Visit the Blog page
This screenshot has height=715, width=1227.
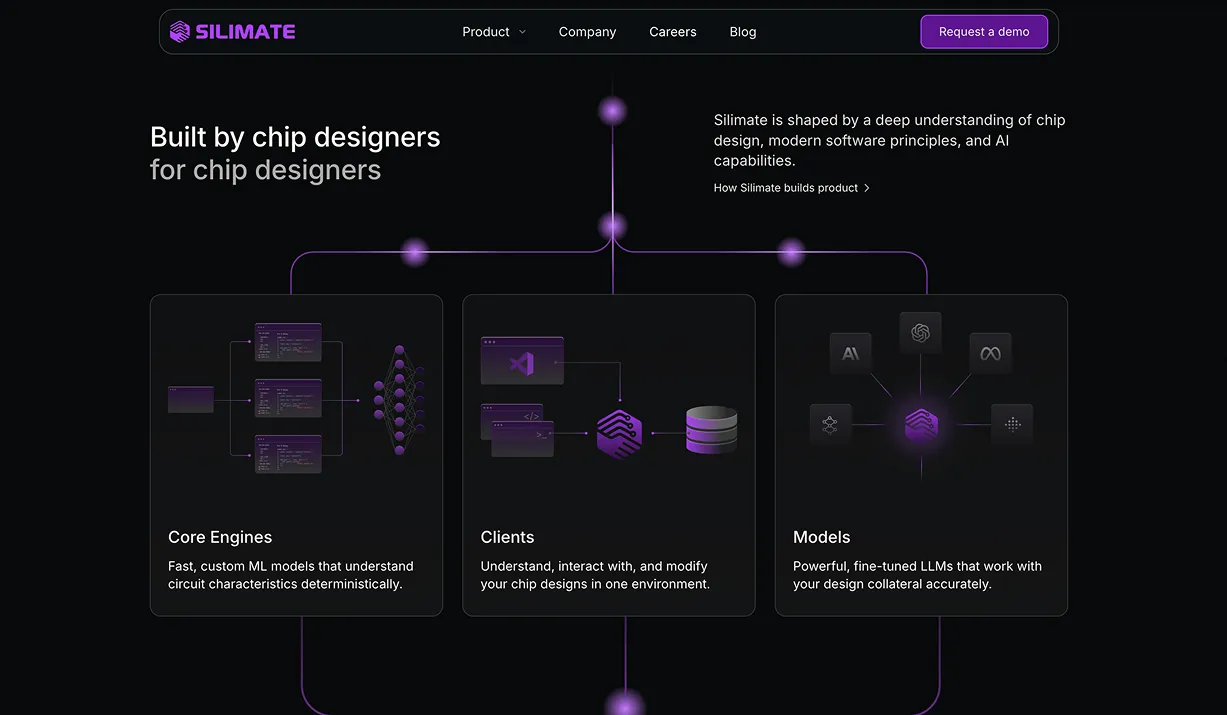[743, 32]
